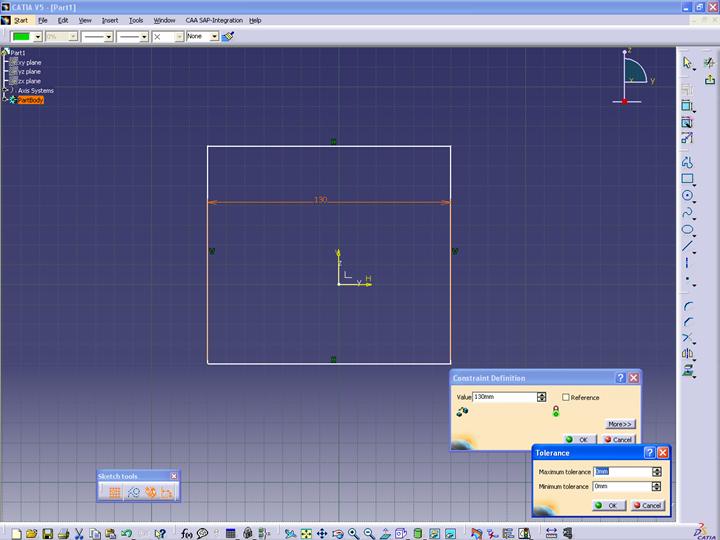Select the Ellipse sketch tool
Image resolution: width=720 pixels, height=540 pixels.
(x=687, y=229)
